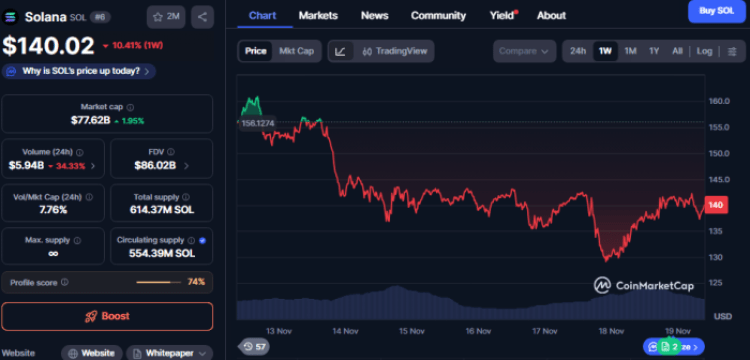Click the 156.1274 open price label
The image size is (750, 360).
tap(257, 123)
